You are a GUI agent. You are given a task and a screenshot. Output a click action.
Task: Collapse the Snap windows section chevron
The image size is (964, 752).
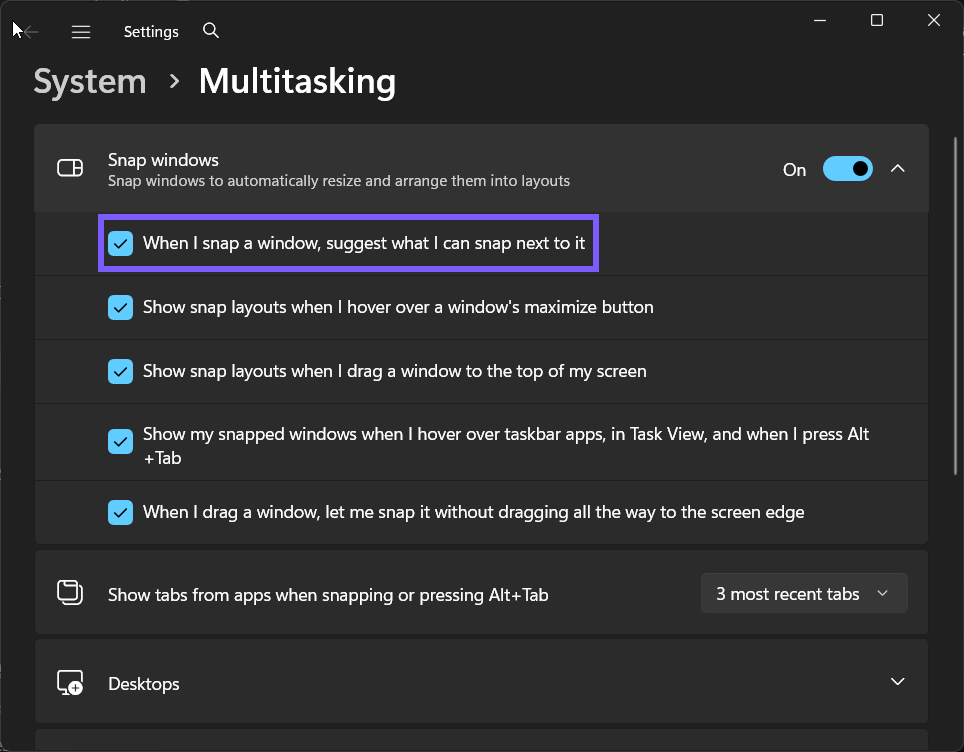[898, 168]
